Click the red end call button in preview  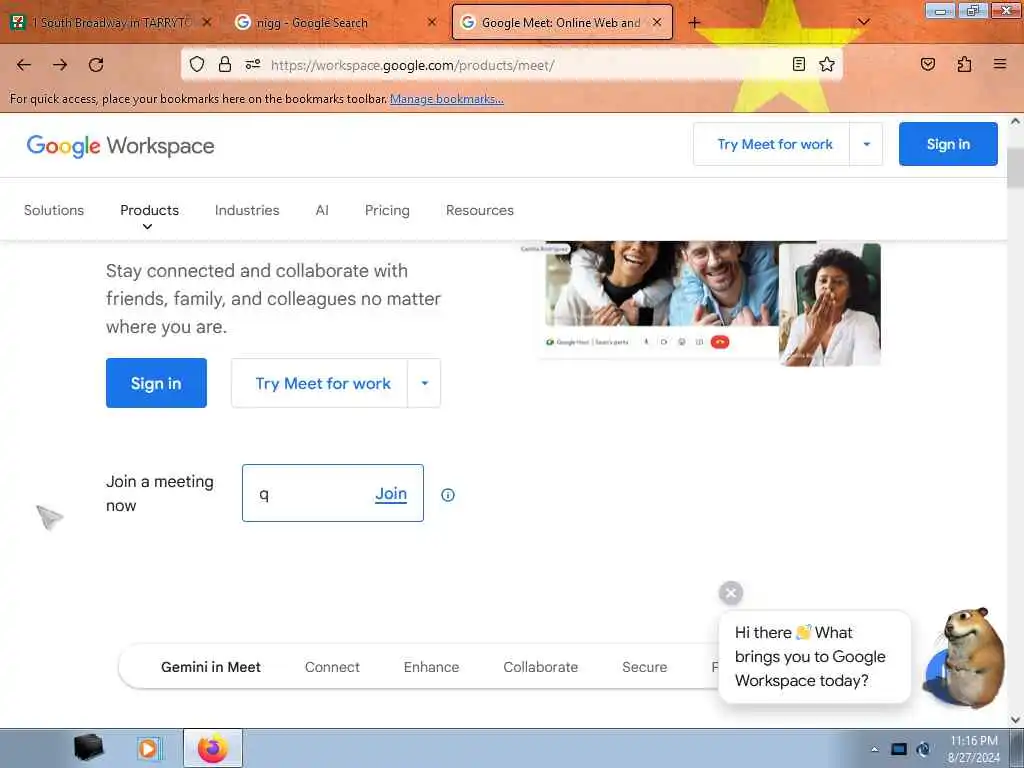pyautogui.click(x=720, y=342)
